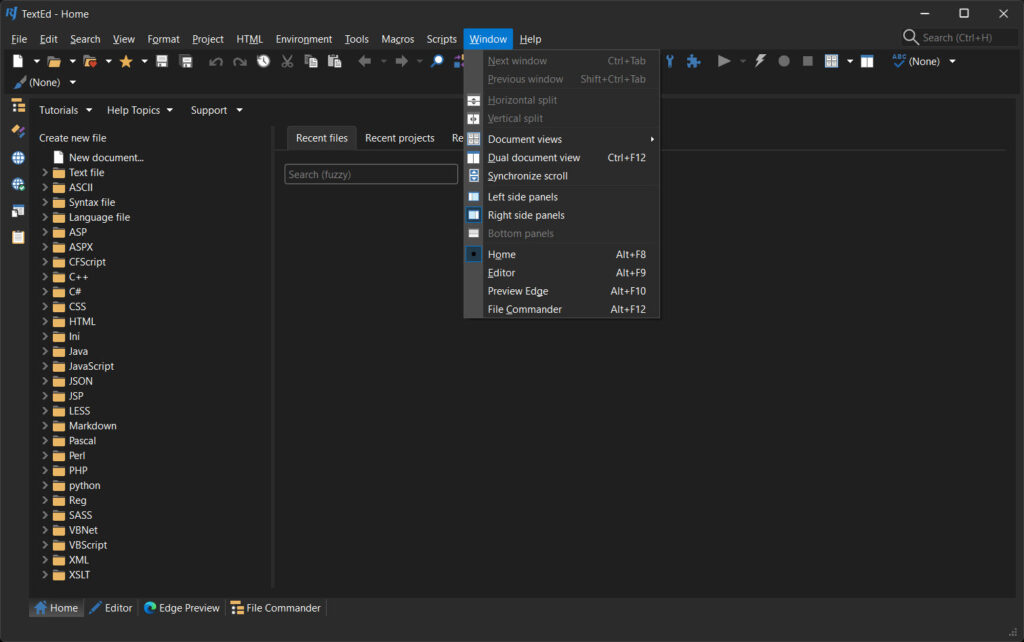This screenshot has width=1024, height=642.
Task: Select the XSLT entry in file list
Action: point(80,575)
